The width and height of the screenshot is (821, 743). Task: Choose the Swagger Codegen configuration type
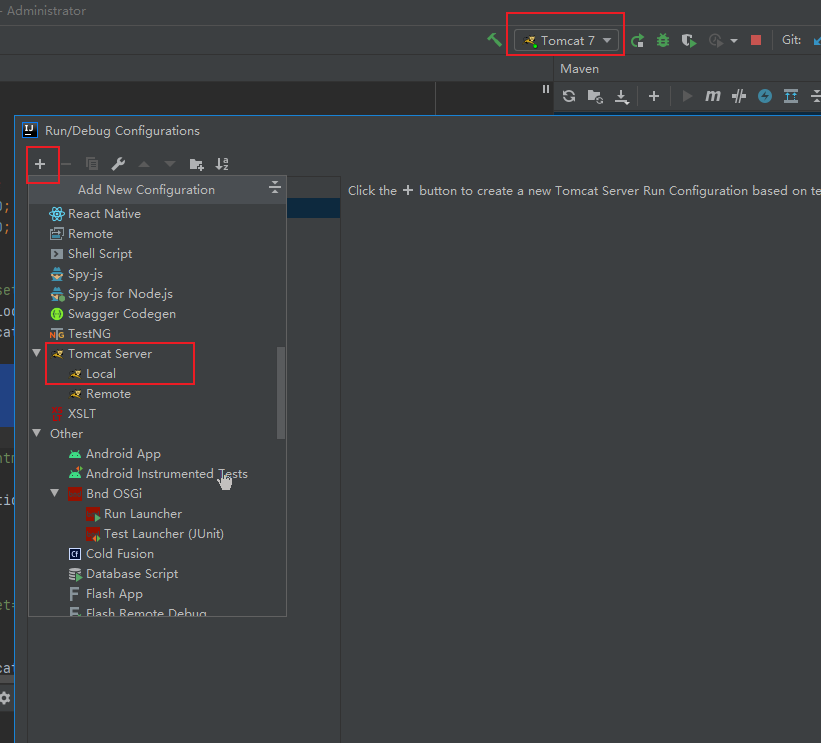click(x=121, y=314)
